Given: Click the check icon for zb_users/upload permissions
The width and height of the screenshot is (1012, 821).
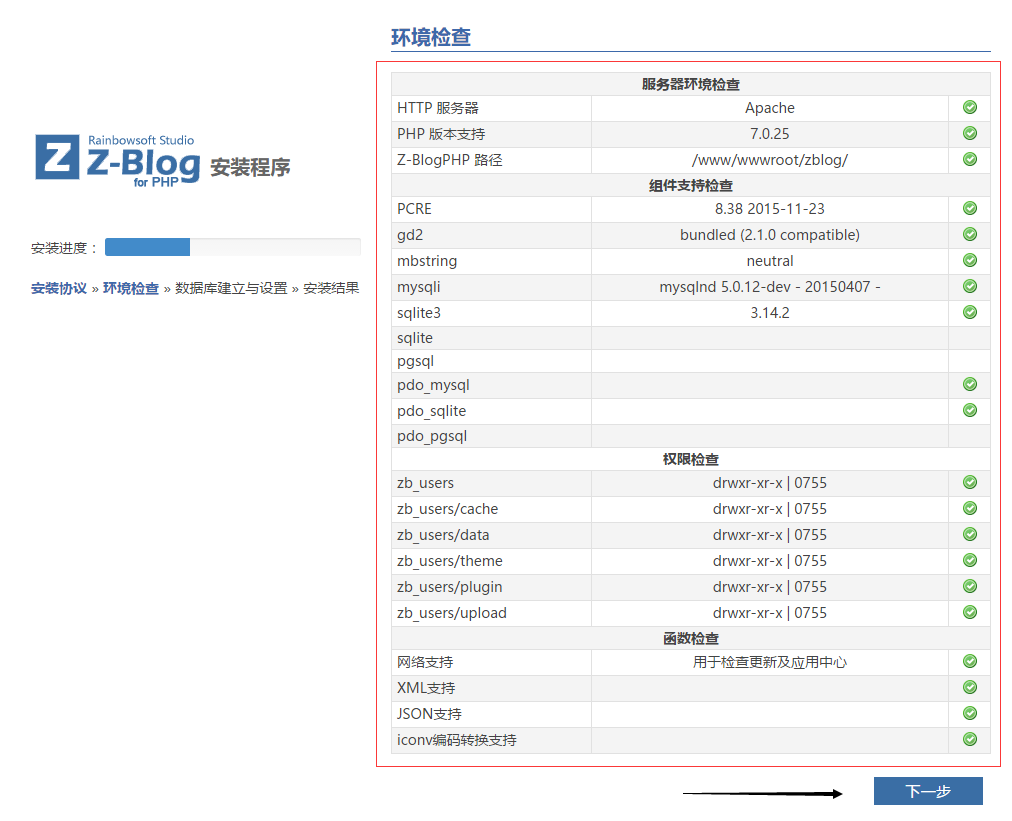Looking at the screenshot, I should 969,613.
